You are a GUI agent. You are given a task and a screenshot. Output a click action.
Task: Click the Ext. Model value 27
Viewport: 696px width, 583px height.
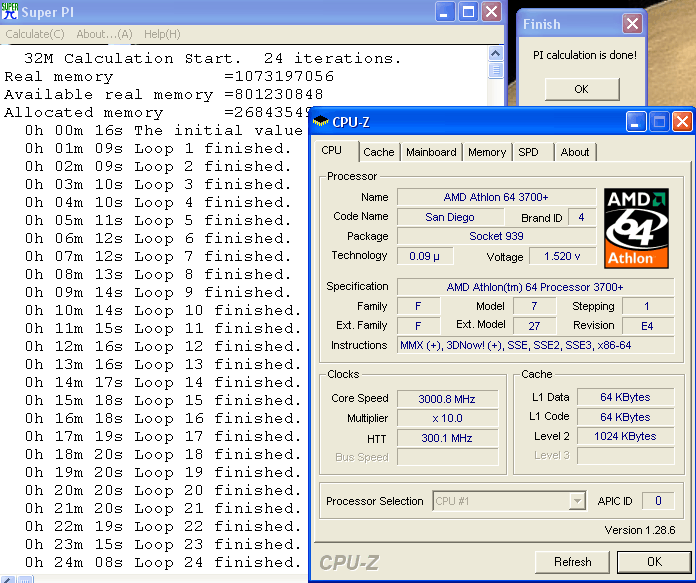(534, 326)
